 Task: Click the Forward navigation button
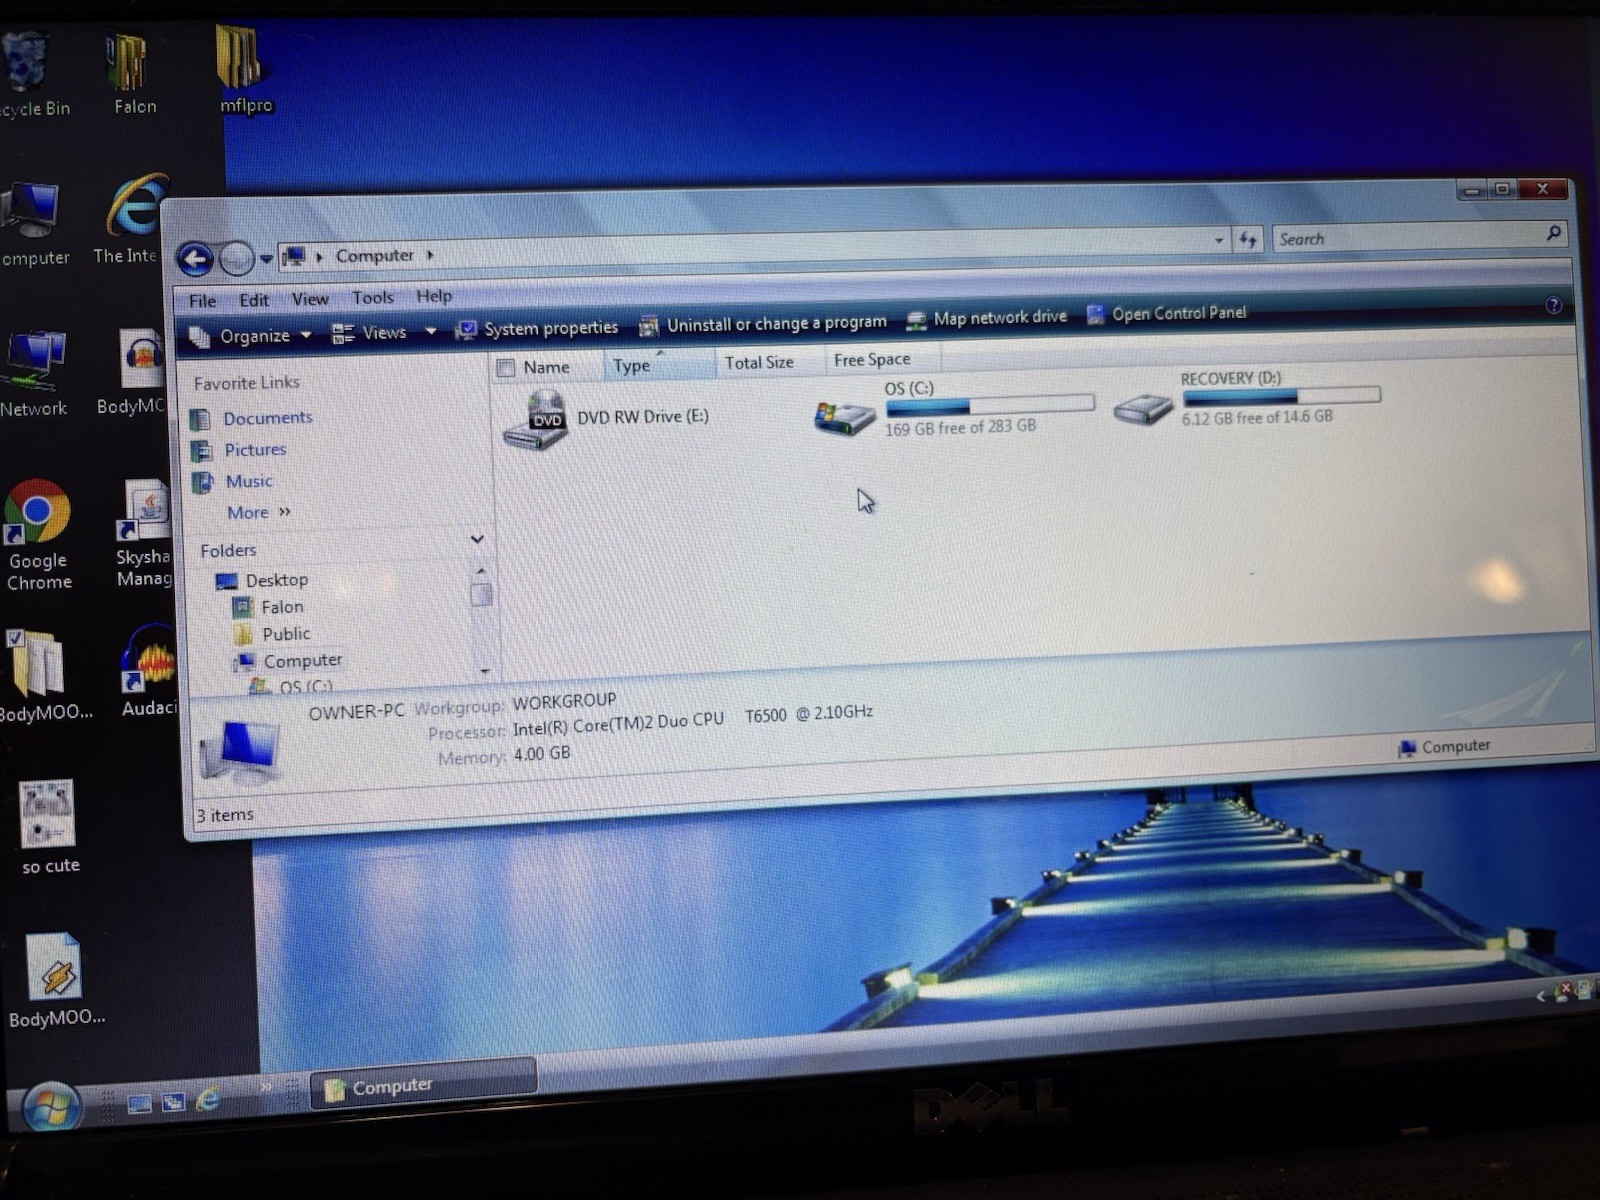point(237,259)
